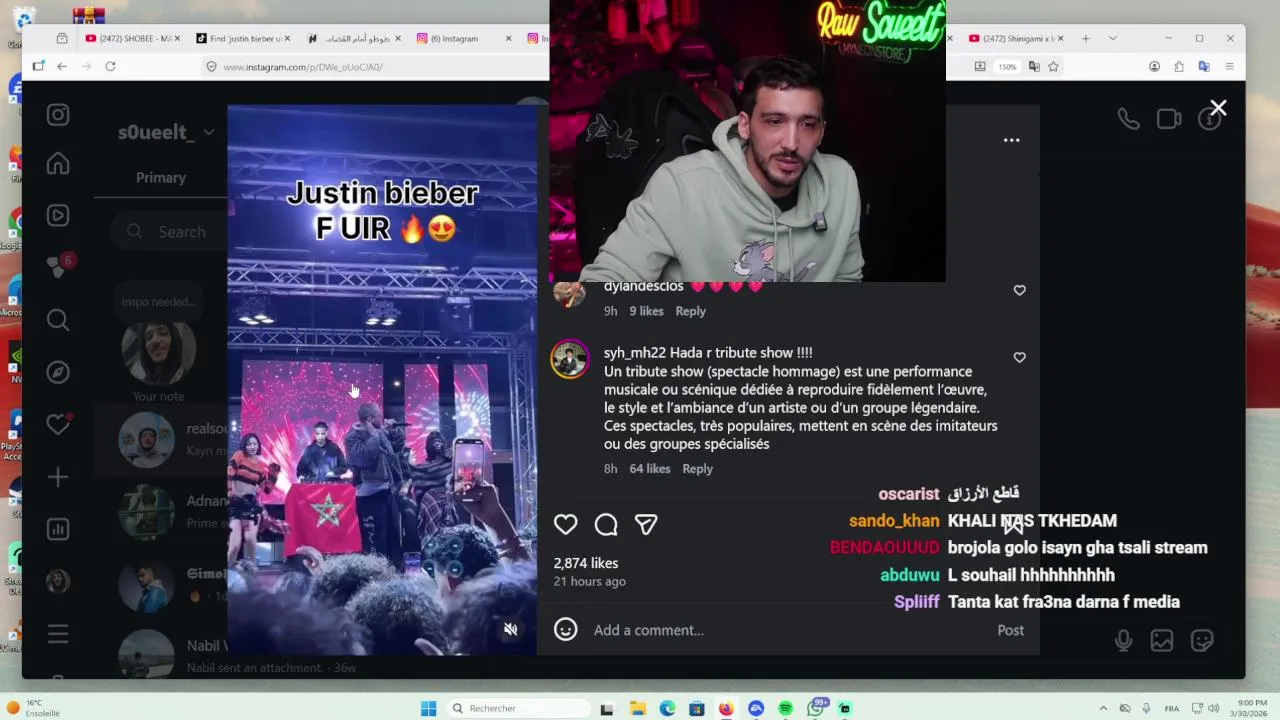The image size is (1280, 720).
Task: Expand the list all tabs chevron
Action: point(1112,38)
